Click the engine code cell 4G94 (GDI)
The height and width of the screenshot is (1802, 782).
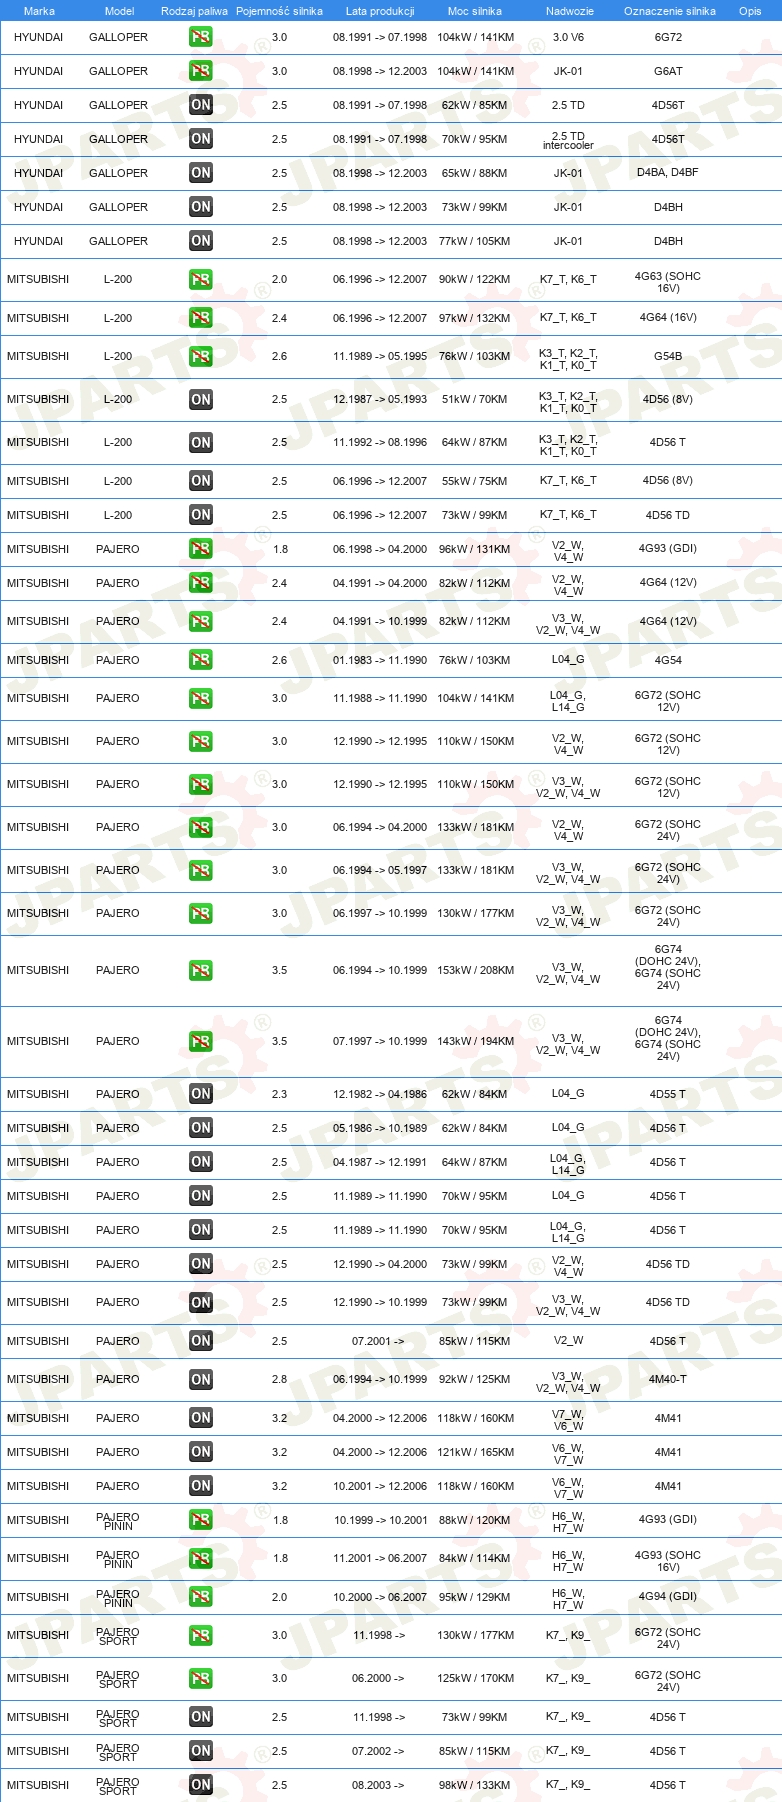coord(668,1596)
